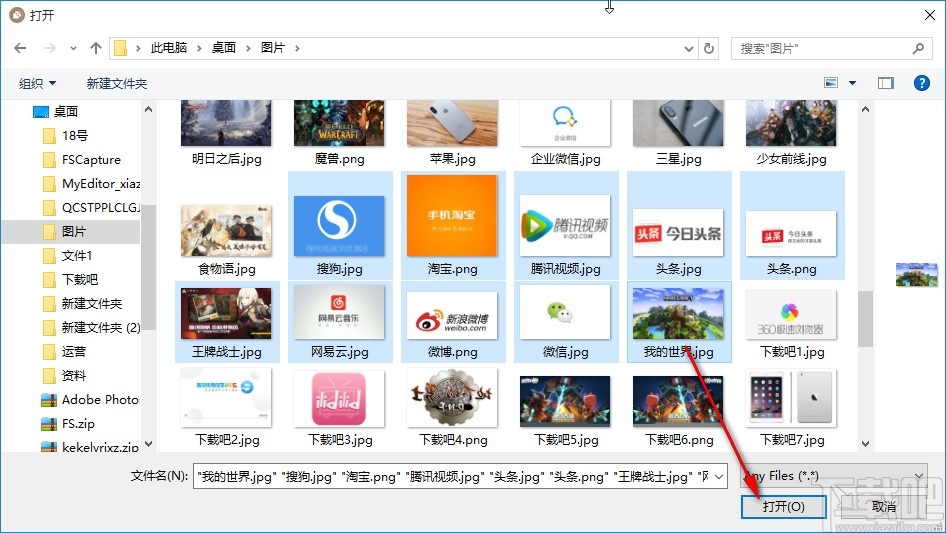Expand chevron after 桌面 breadcrumb
946x533 pixels.
[x=248, y=48]
